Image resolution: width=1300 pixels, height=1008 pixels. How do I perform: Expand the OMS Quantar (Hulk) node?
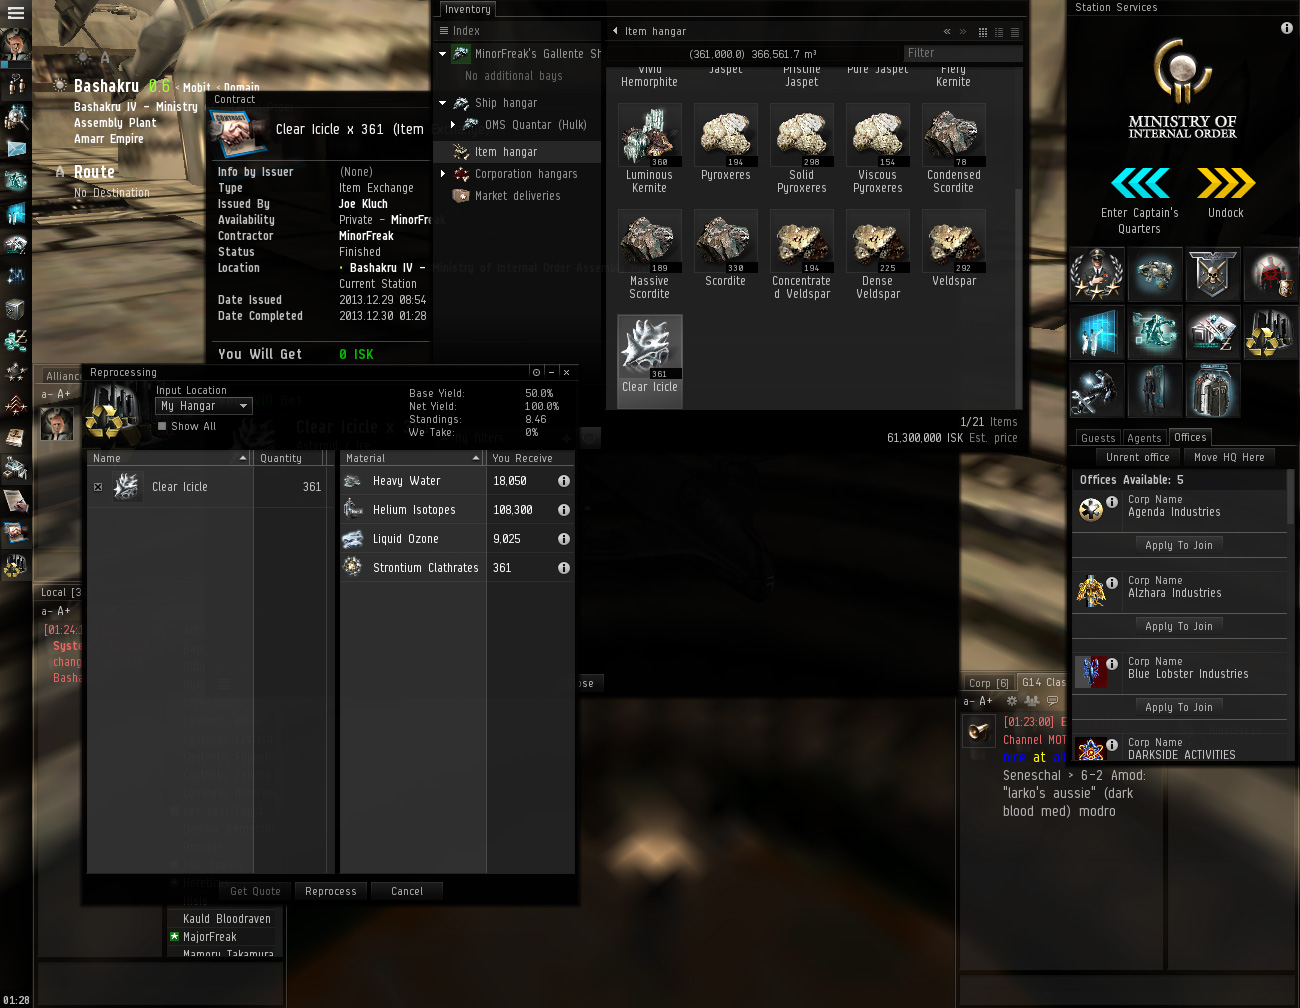(x=453, y=125)
